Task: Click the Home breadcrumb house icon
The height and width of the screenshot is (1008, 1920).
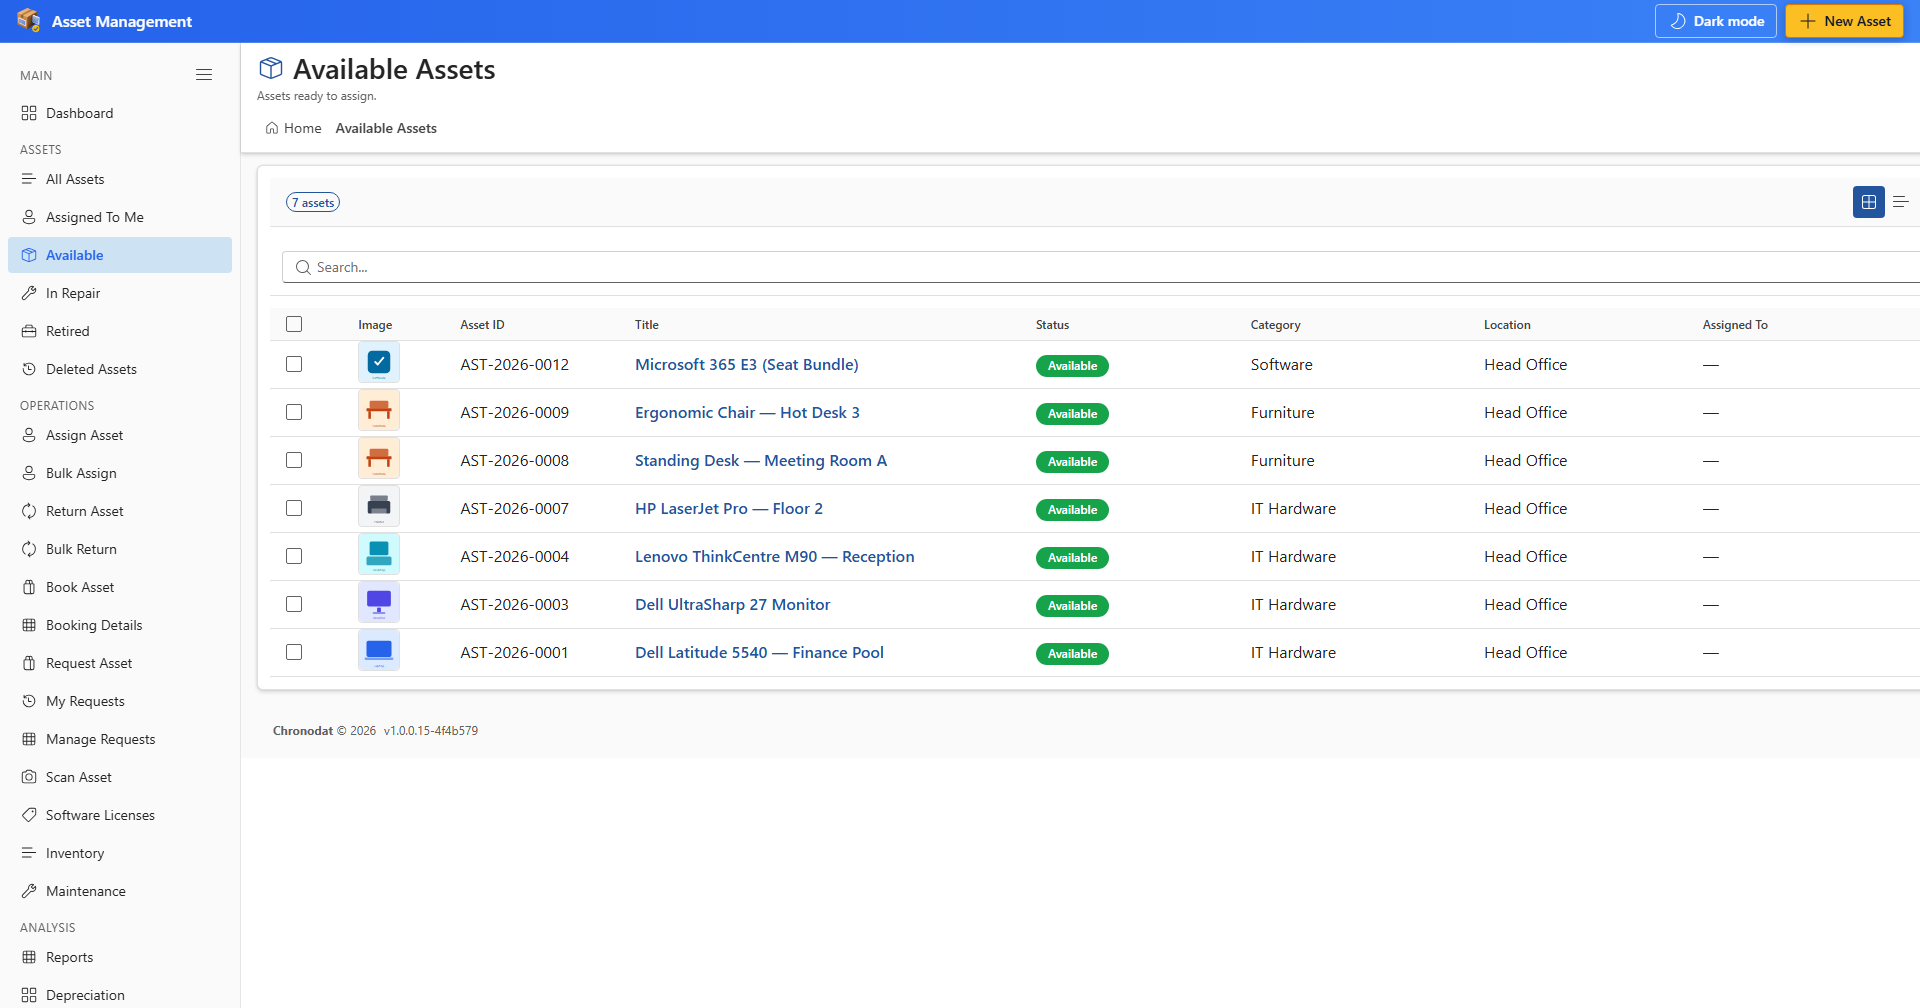Action: point(272,128)
